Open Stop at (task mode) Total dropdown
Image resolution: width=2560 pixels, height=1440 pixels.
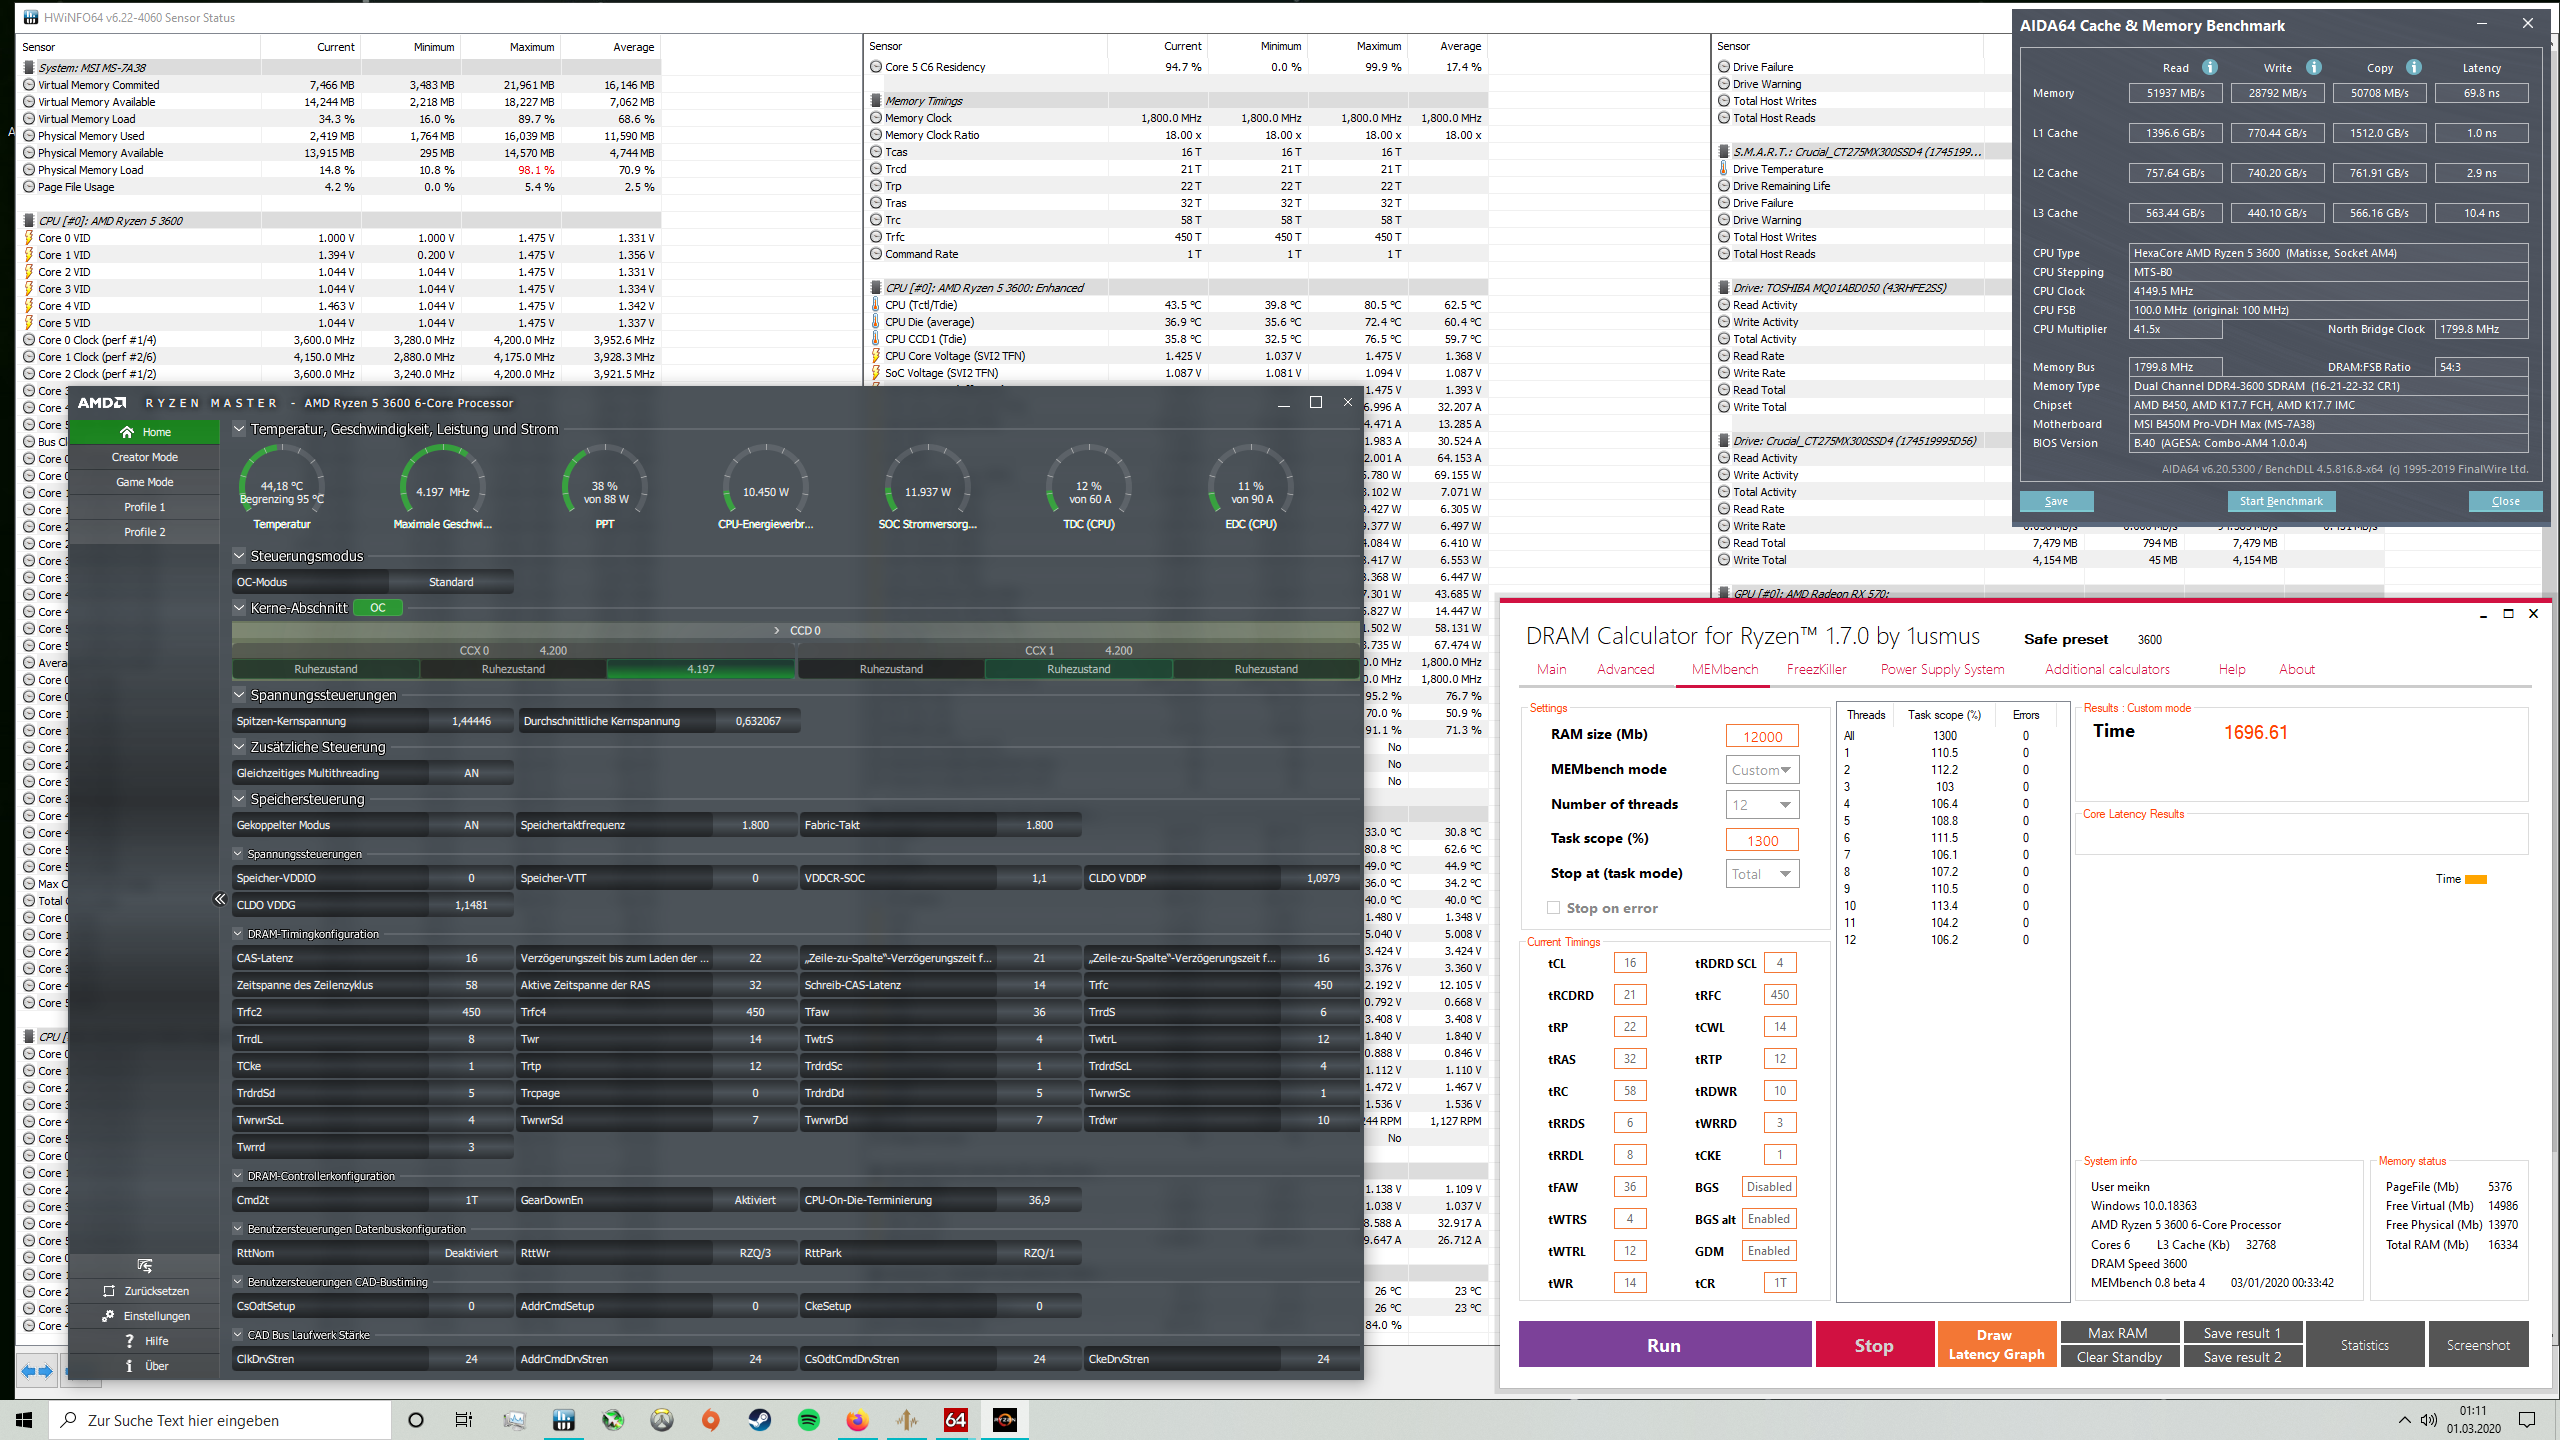pyautogui.click(x=1762, y=874)
